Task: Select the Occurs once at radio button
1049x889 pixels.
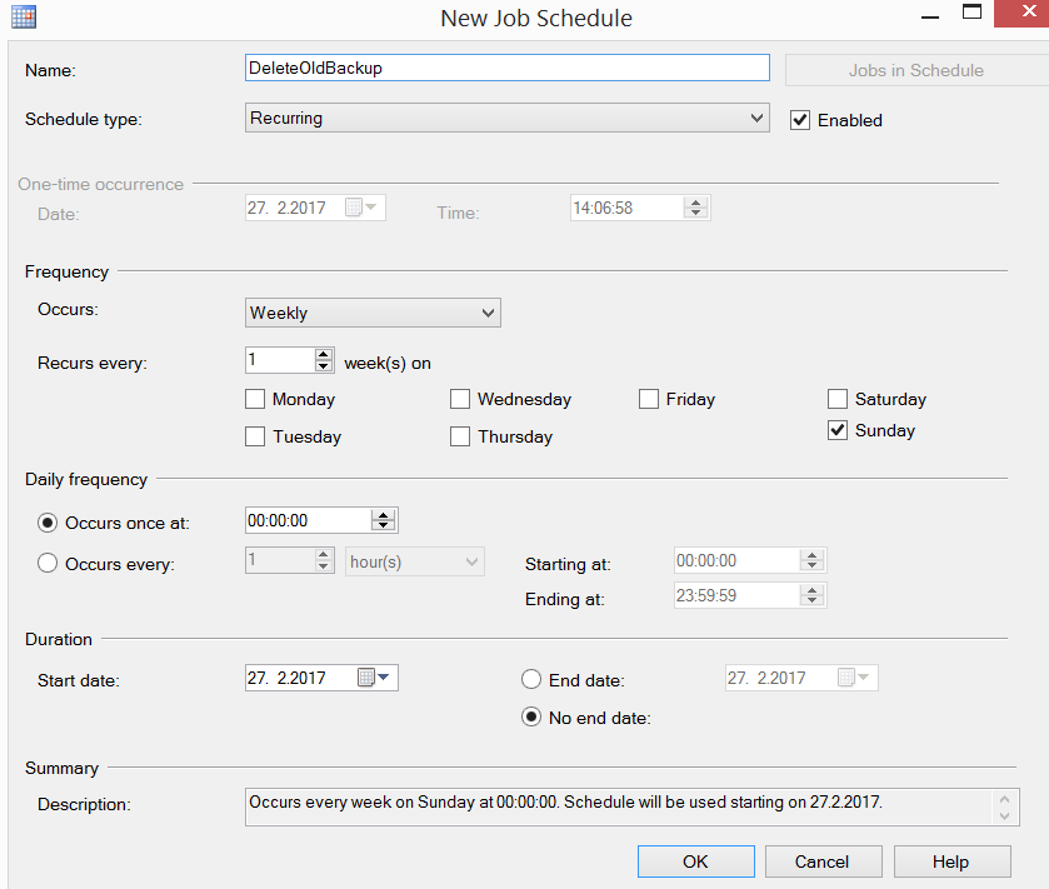Action: (x=47, y=522)
